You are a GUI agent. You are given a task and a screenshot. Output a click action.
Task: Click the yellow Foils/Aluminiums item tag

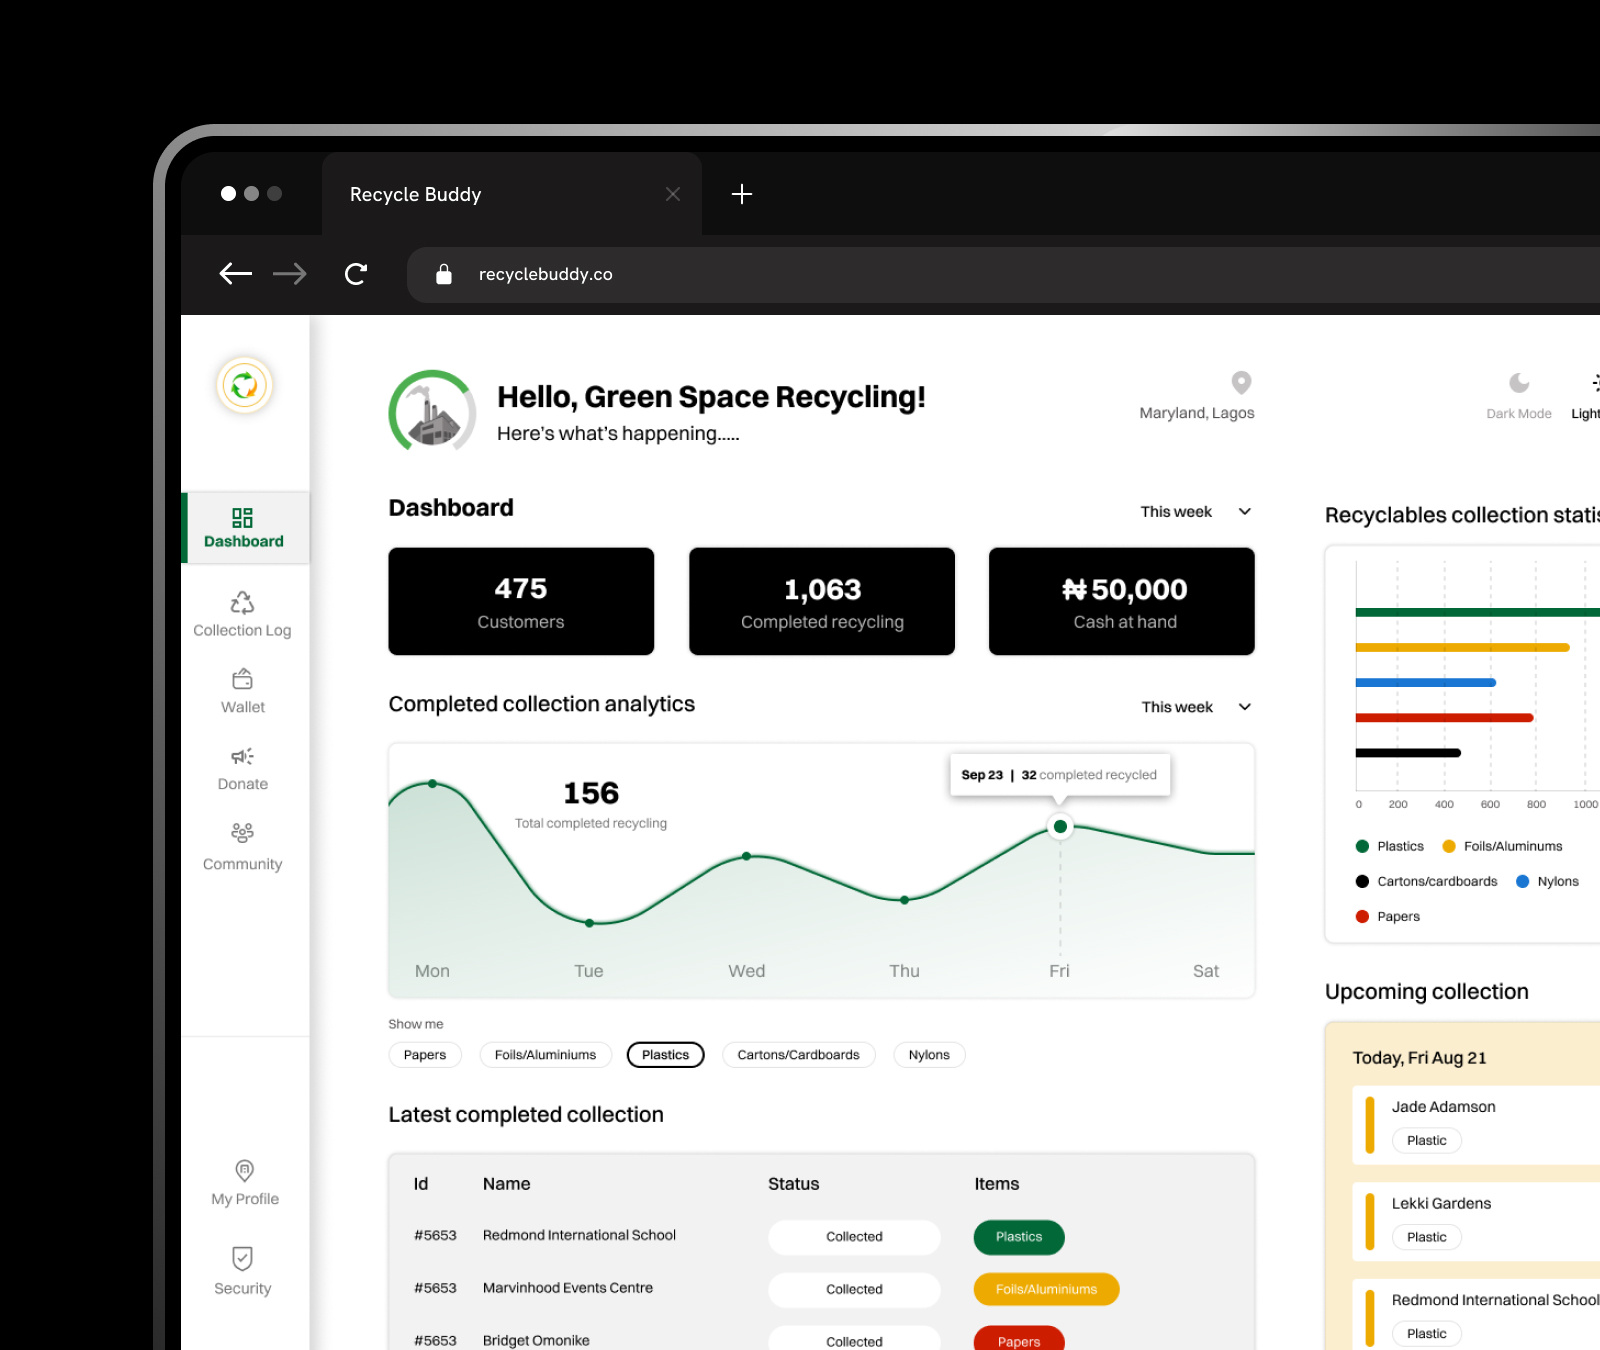click(x=1046, y=1290)
